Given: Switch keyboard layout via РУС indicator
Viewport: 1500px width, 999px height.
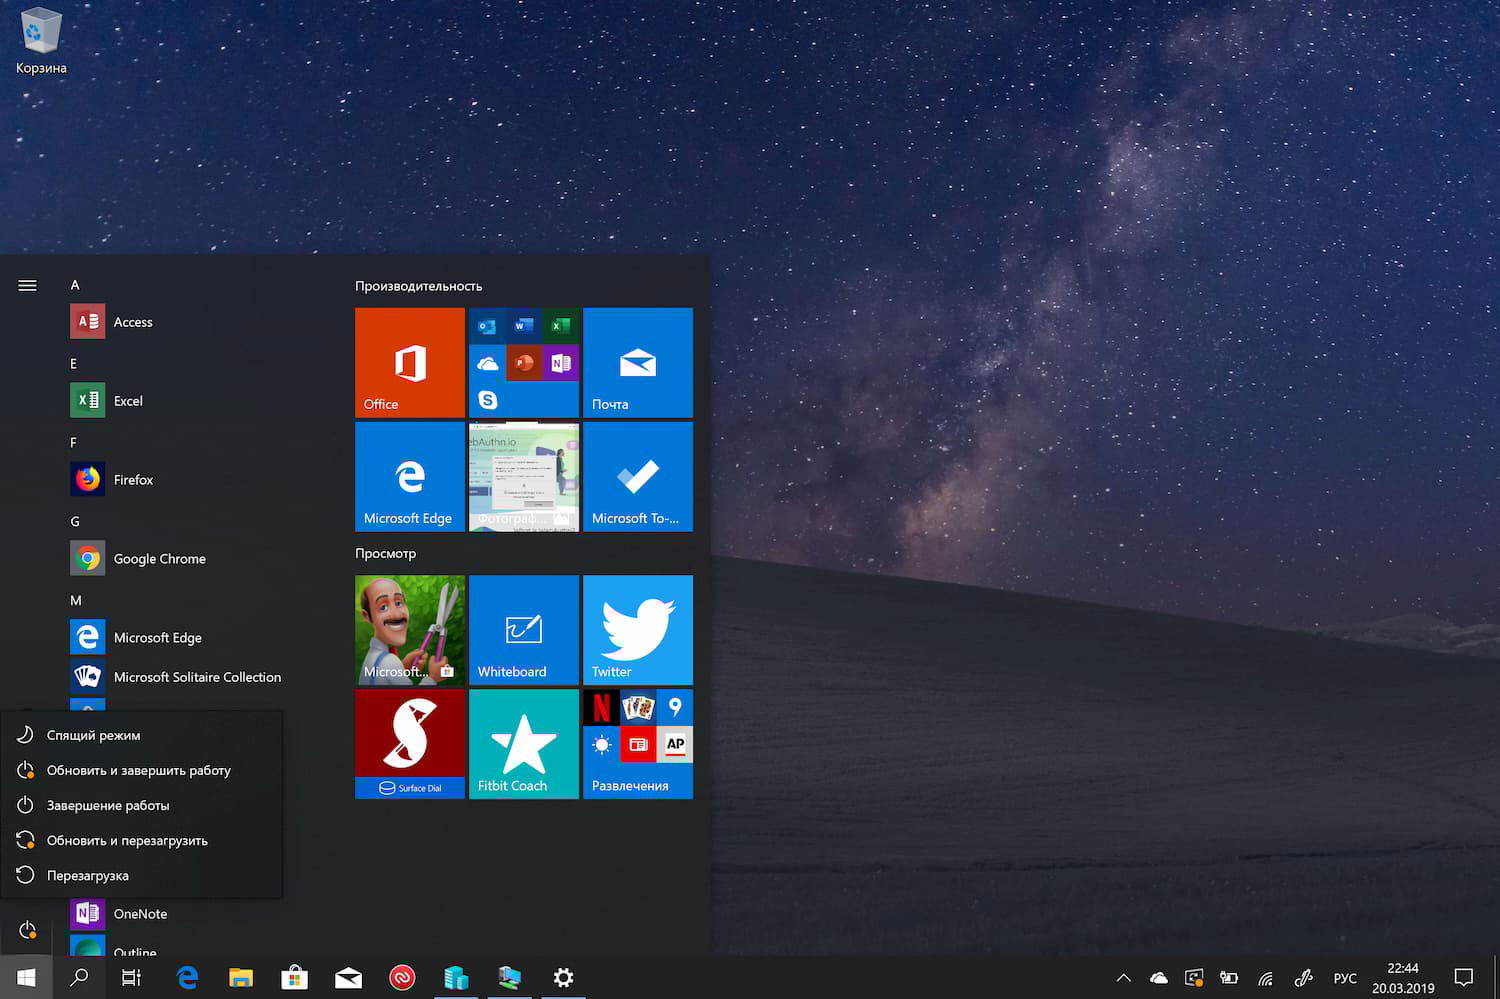Looking at the screenshot, I should [1345, 978].
